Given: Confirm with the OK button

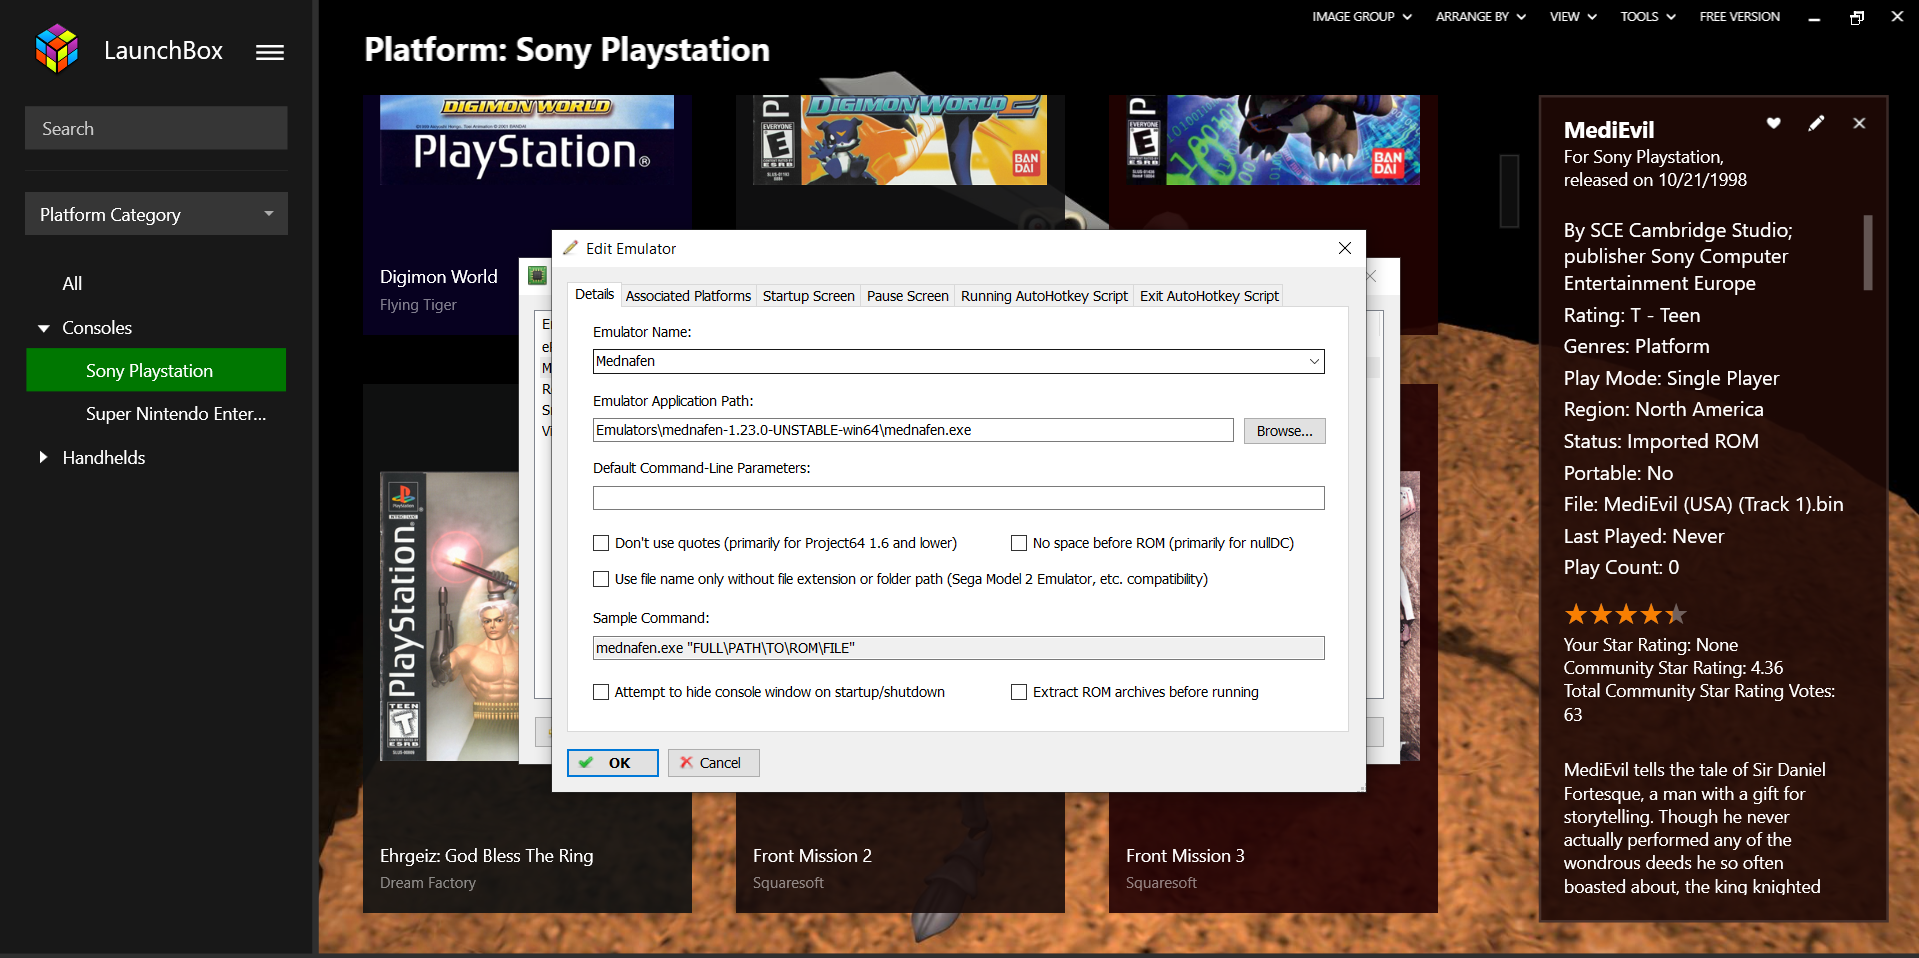Looking at the screenshot, I should pyautogui.click(x=613, y=763).
